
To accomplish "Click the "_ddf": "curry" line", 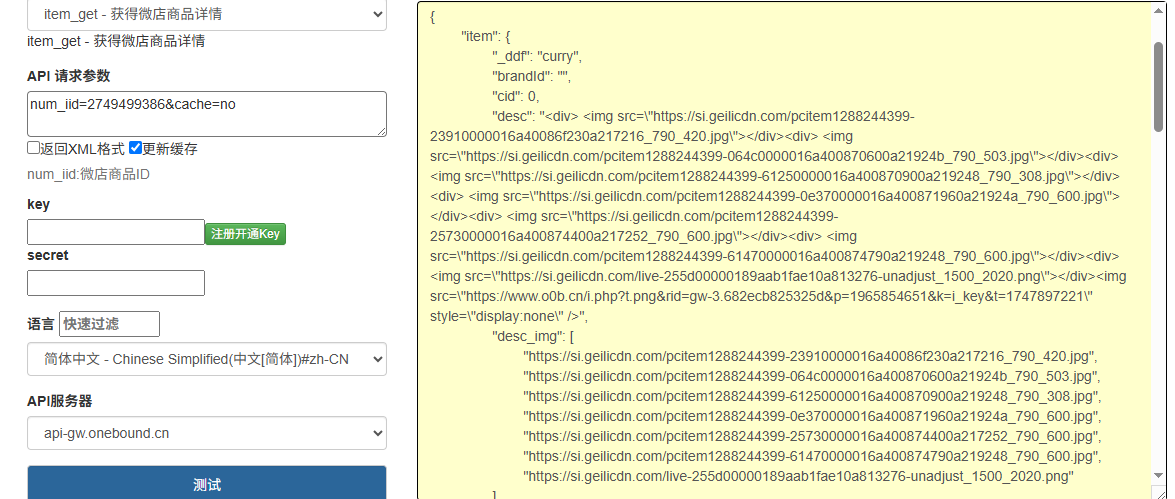I will tap(537, 56).
